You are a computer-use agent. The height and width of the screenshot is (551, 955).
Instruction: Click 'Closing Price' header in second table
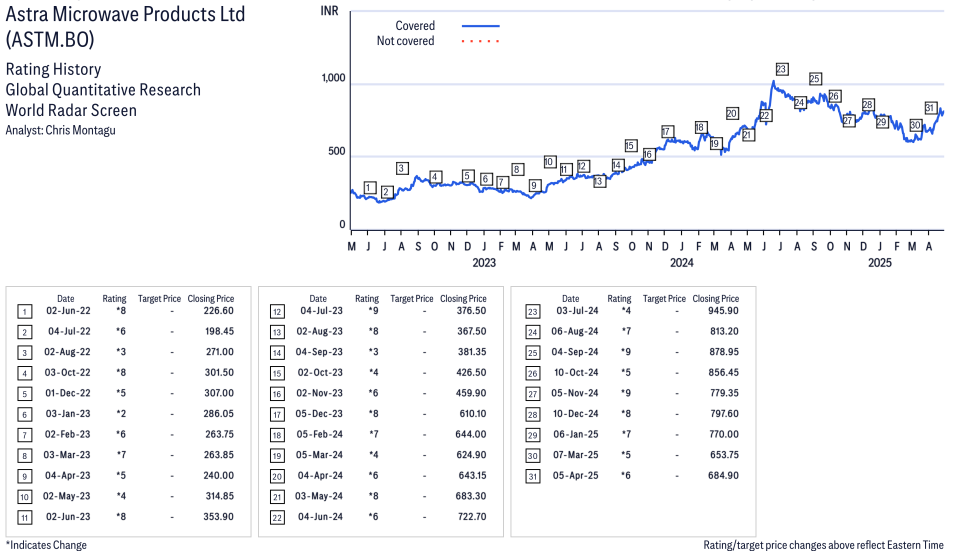coord(463,299)
